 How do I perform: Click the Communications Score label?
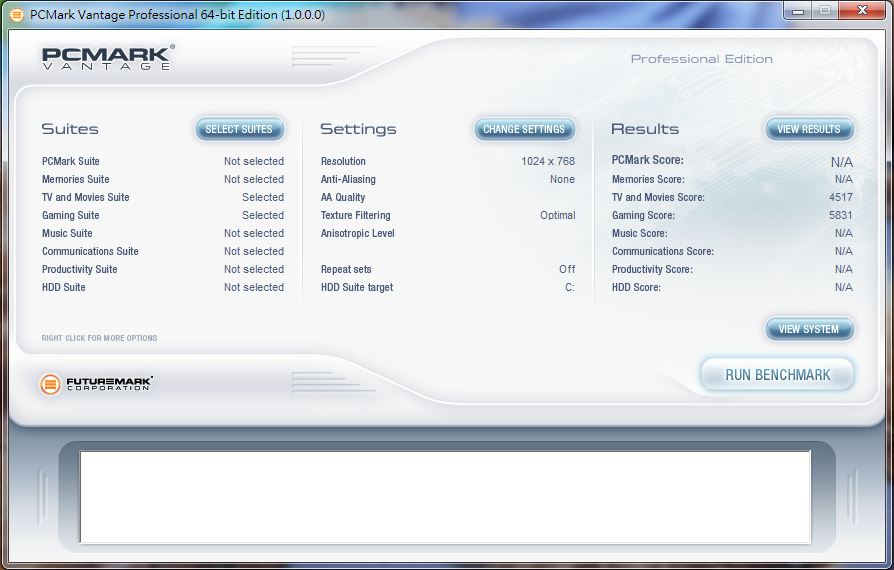point(663,251)
